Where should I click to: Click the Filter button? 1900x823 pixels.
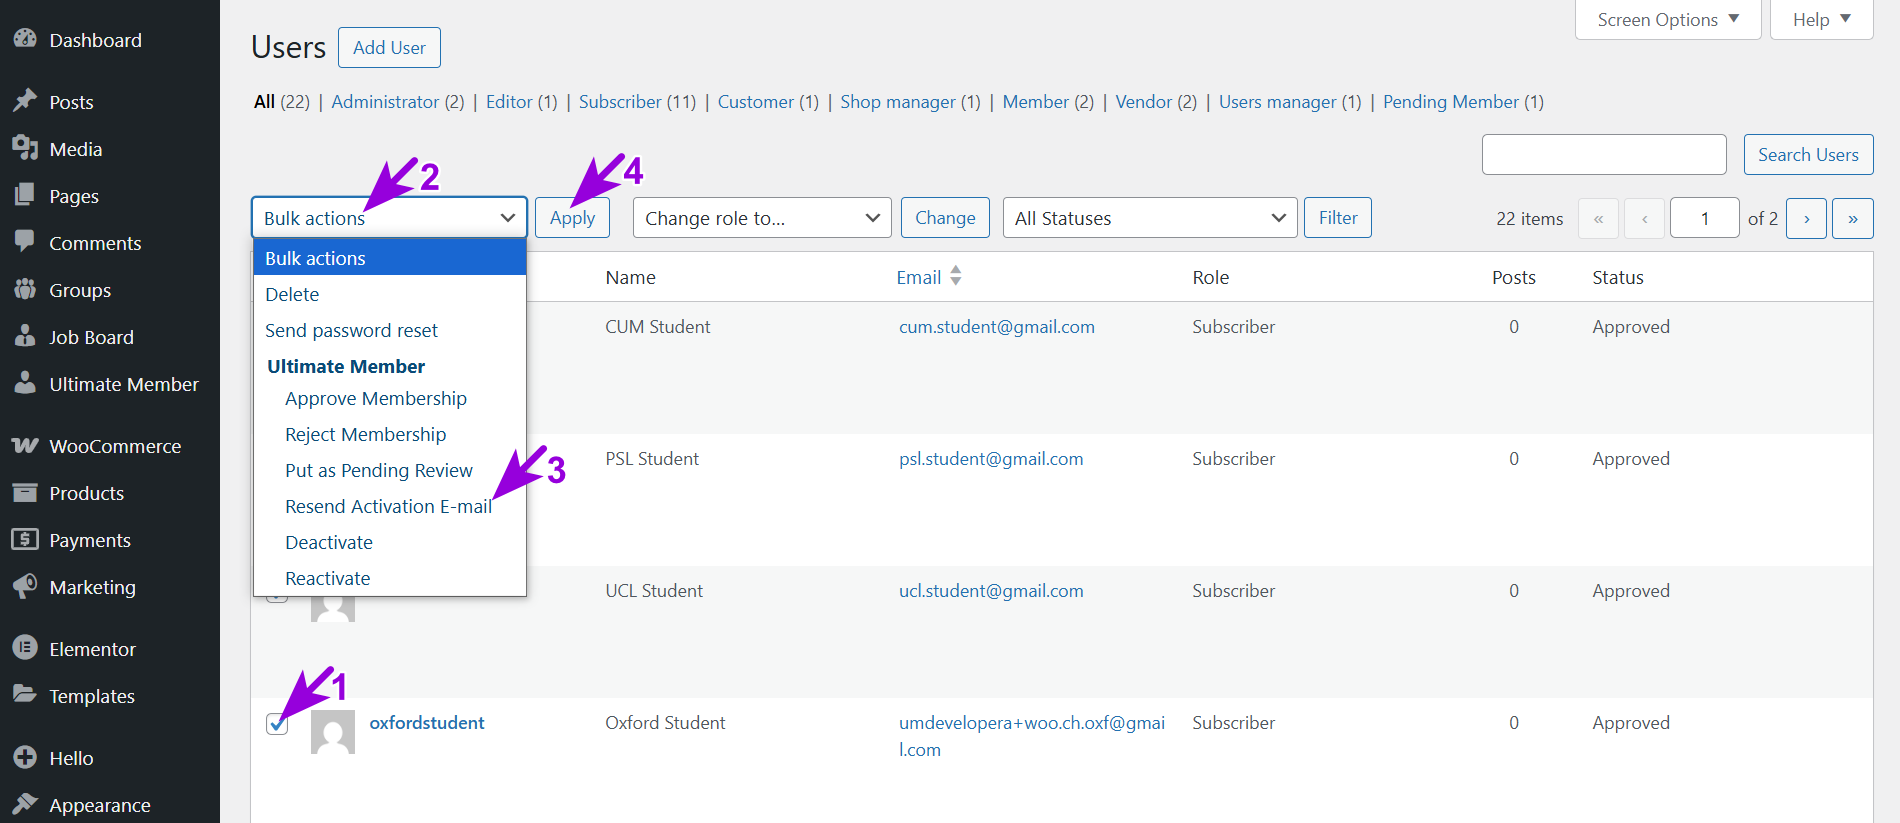[1338, 218]
